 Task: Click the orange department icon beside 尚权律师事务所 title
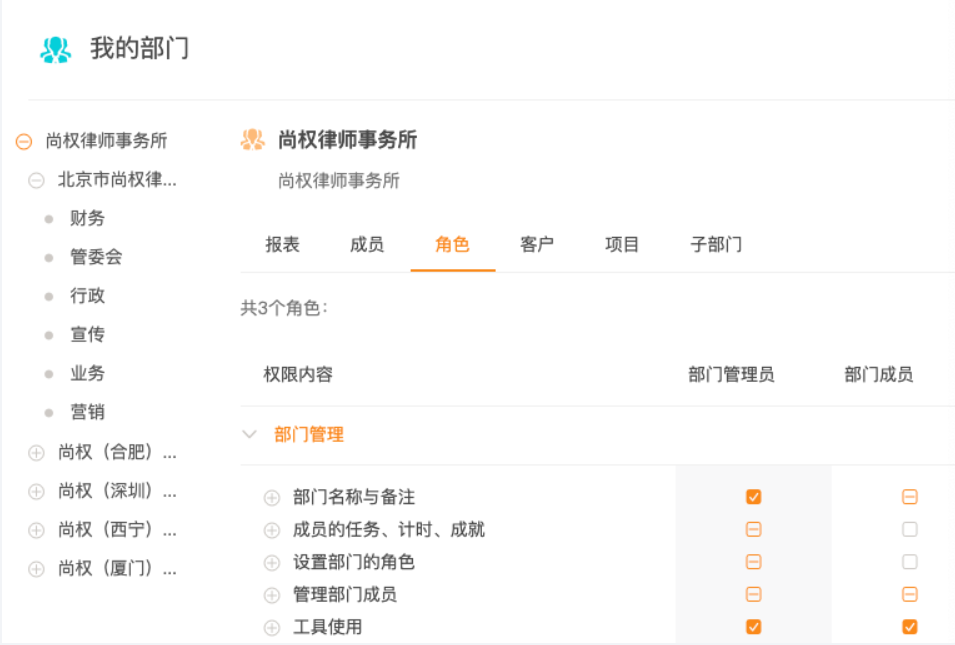pyautogui.click(x=253, y=139)
